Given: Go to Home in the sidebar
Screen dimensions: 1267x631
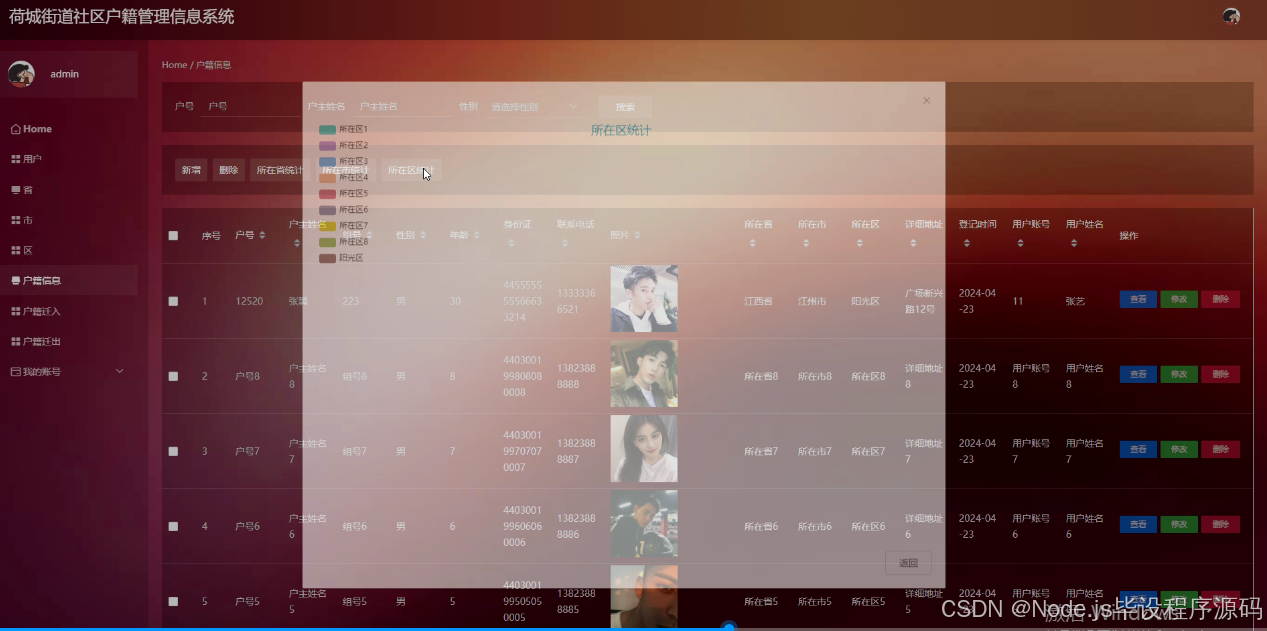Looking at the screenshot, I should tap(69, 129).
